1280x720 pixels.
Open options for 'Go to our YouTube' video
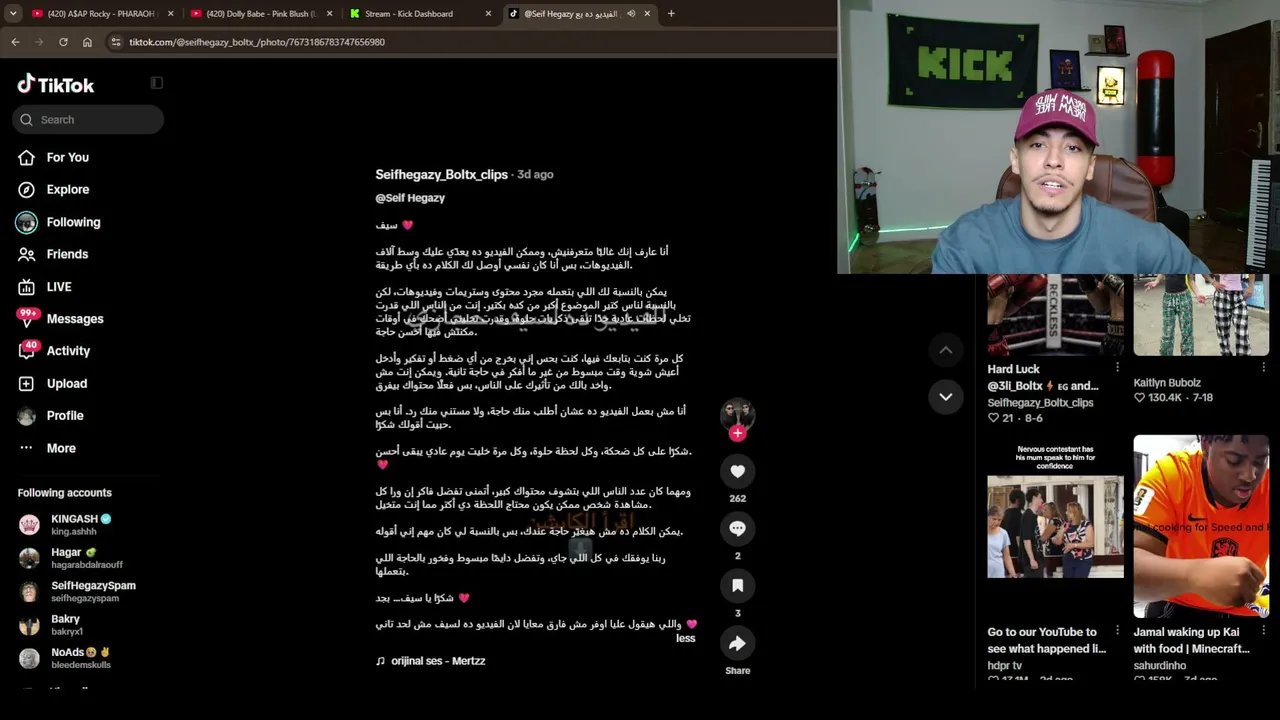[x=1118, y=632]
